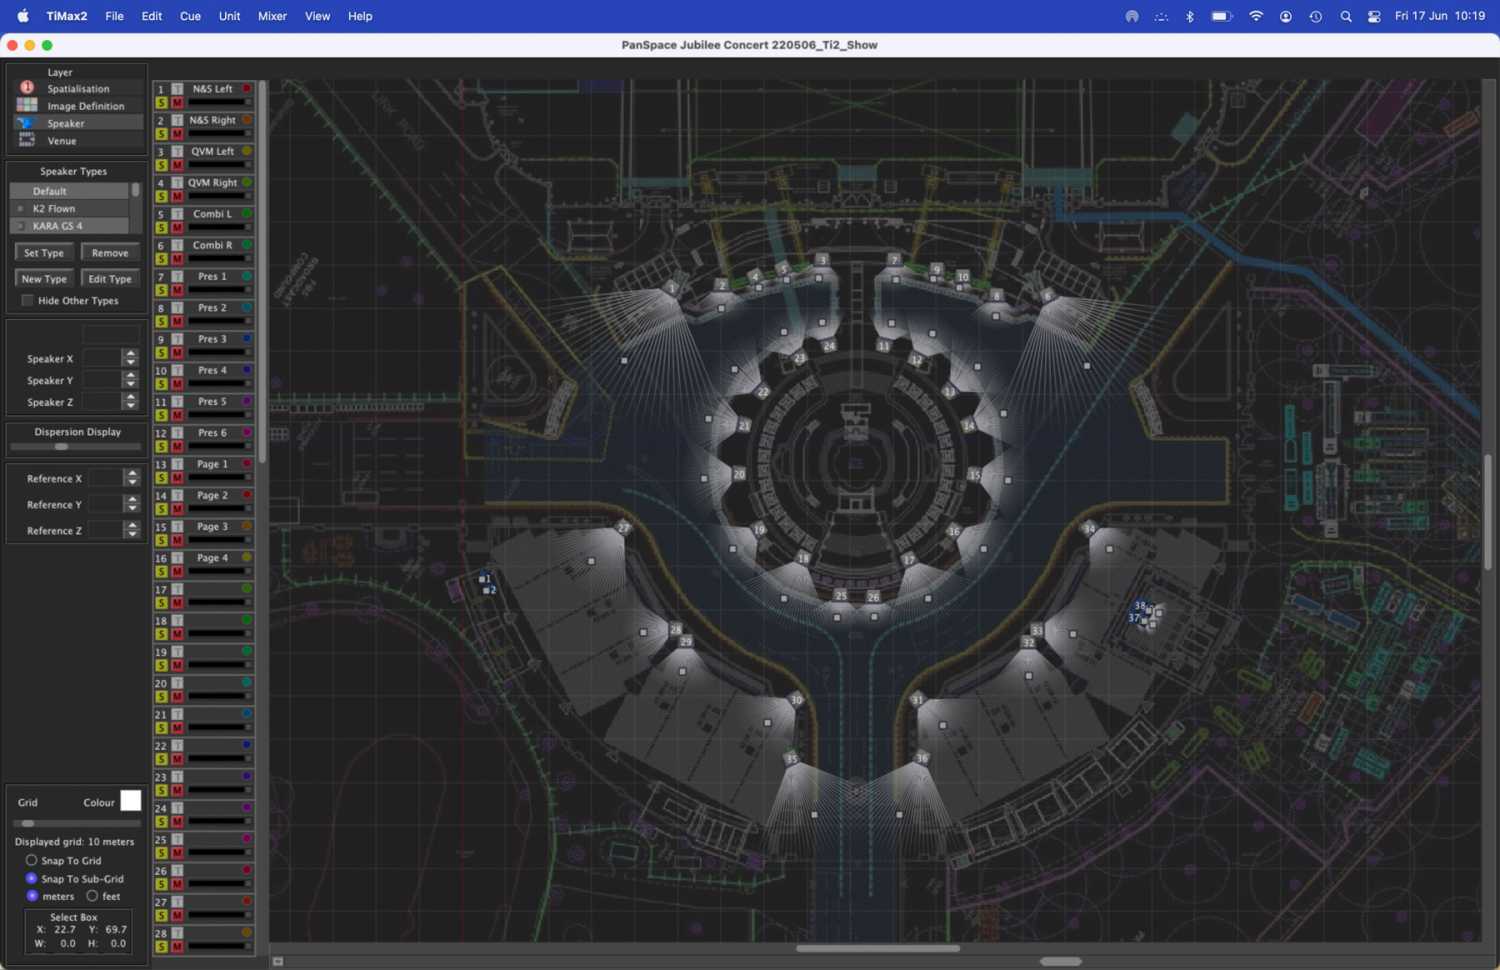Click the T icon on Combi L
Viewport: 1500px width, 970px height.
[177, 214]
